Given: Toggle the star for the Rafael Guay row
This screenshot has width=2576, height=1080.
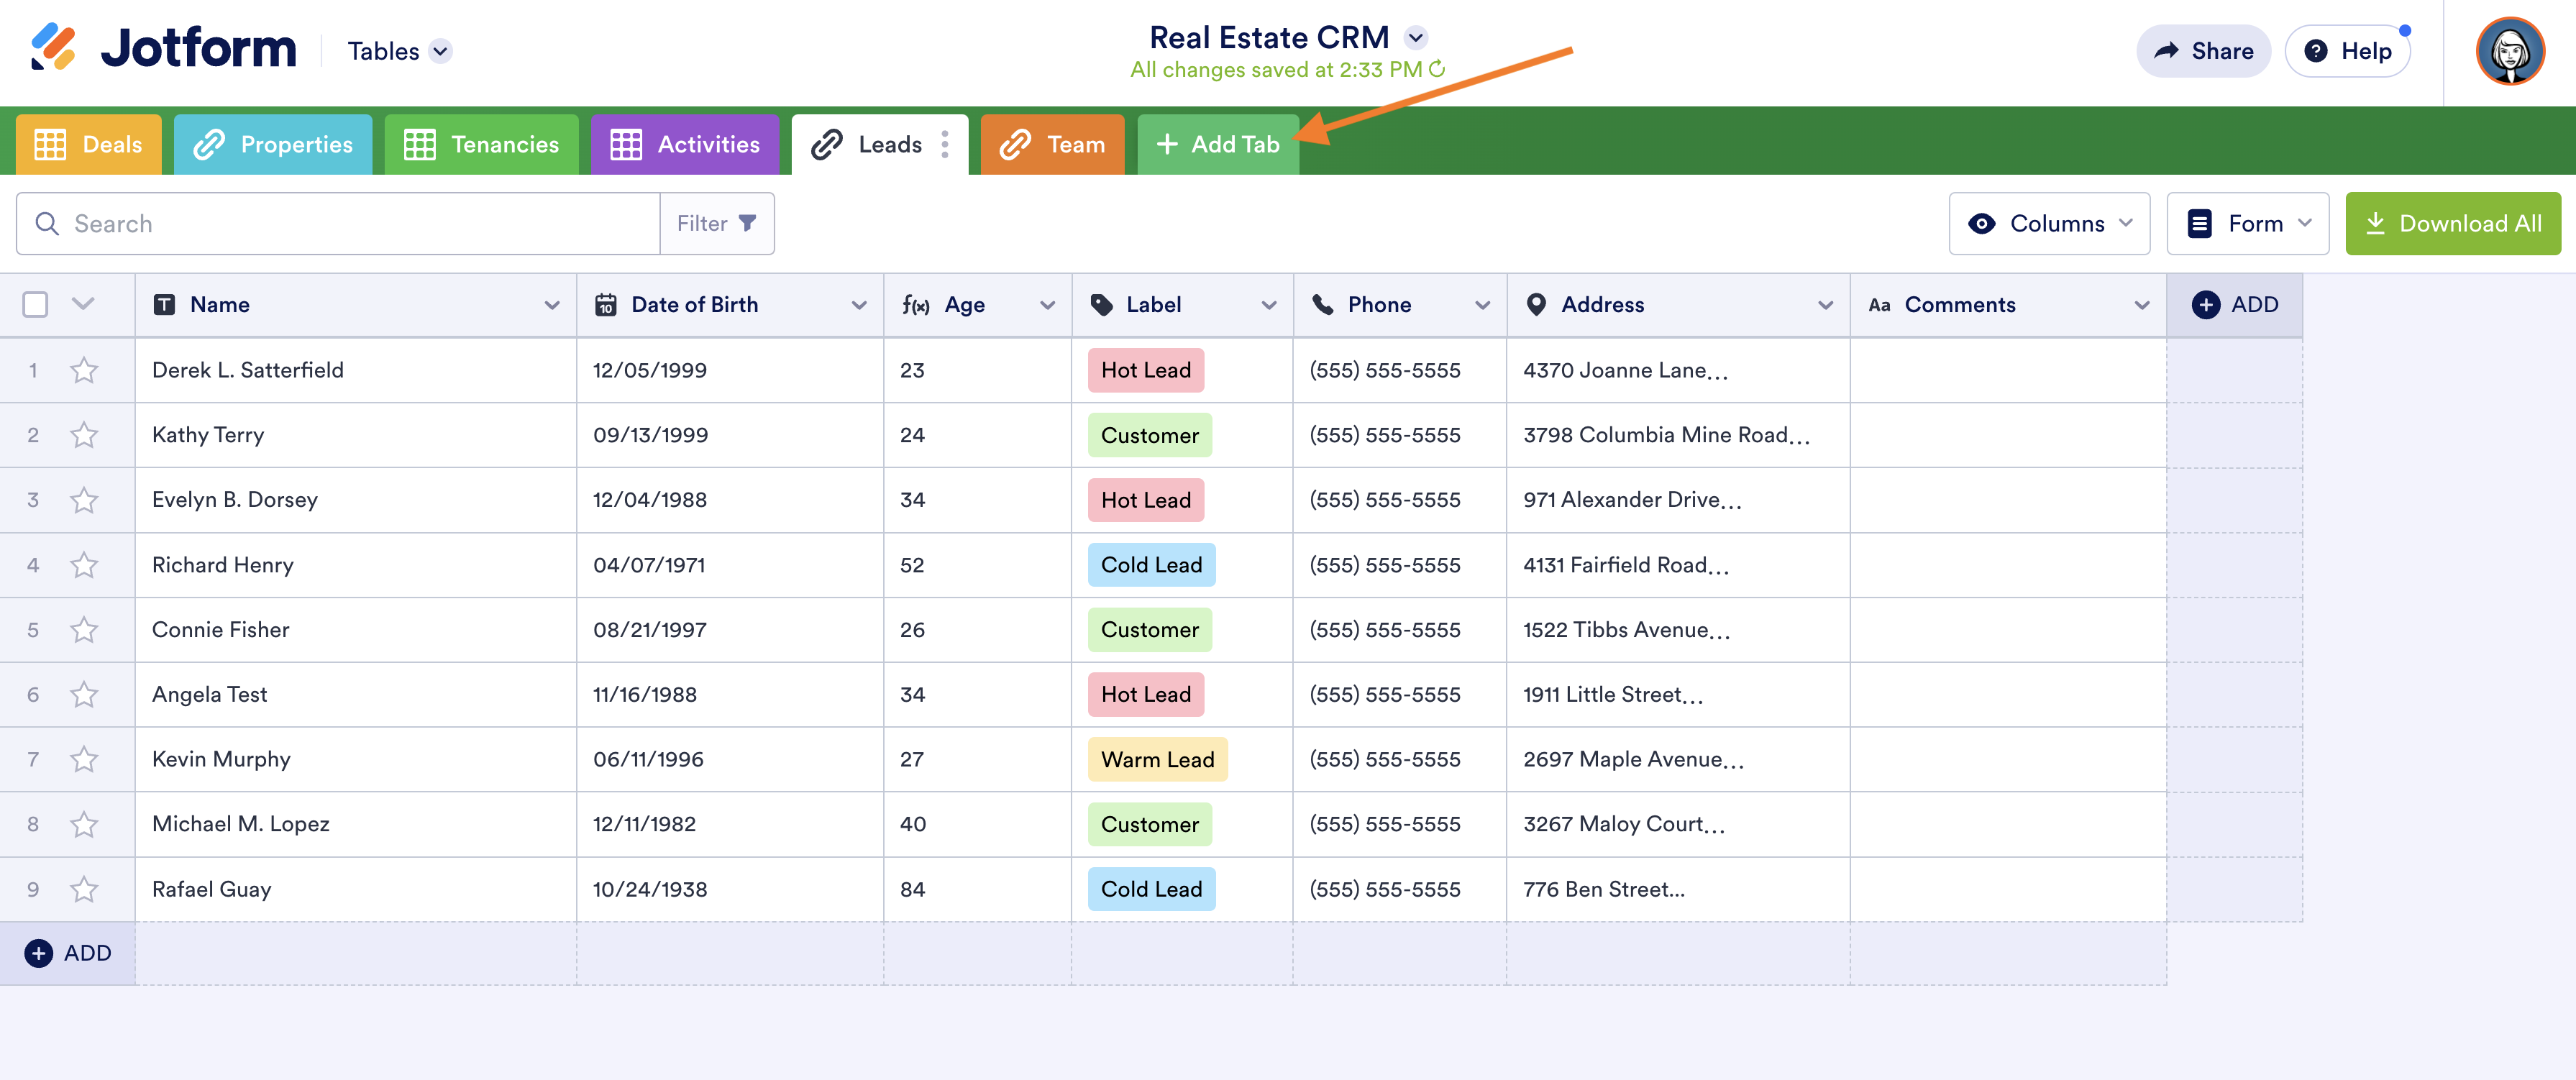Looking at the screenshot, I should coord(84,889).
